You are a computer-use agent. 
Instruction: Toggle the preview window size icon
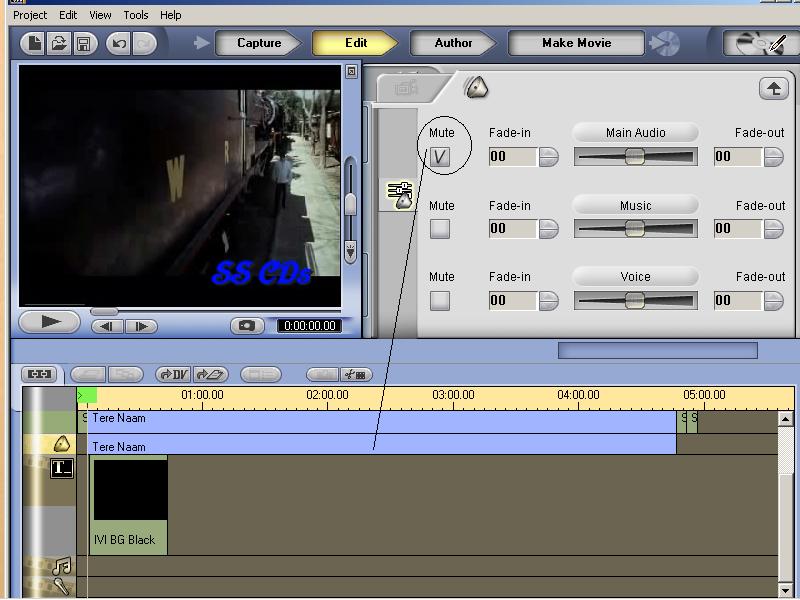351,71
